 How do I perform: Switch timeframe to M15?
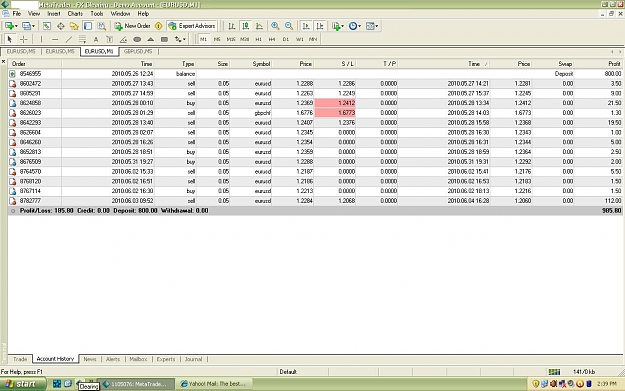231,39
